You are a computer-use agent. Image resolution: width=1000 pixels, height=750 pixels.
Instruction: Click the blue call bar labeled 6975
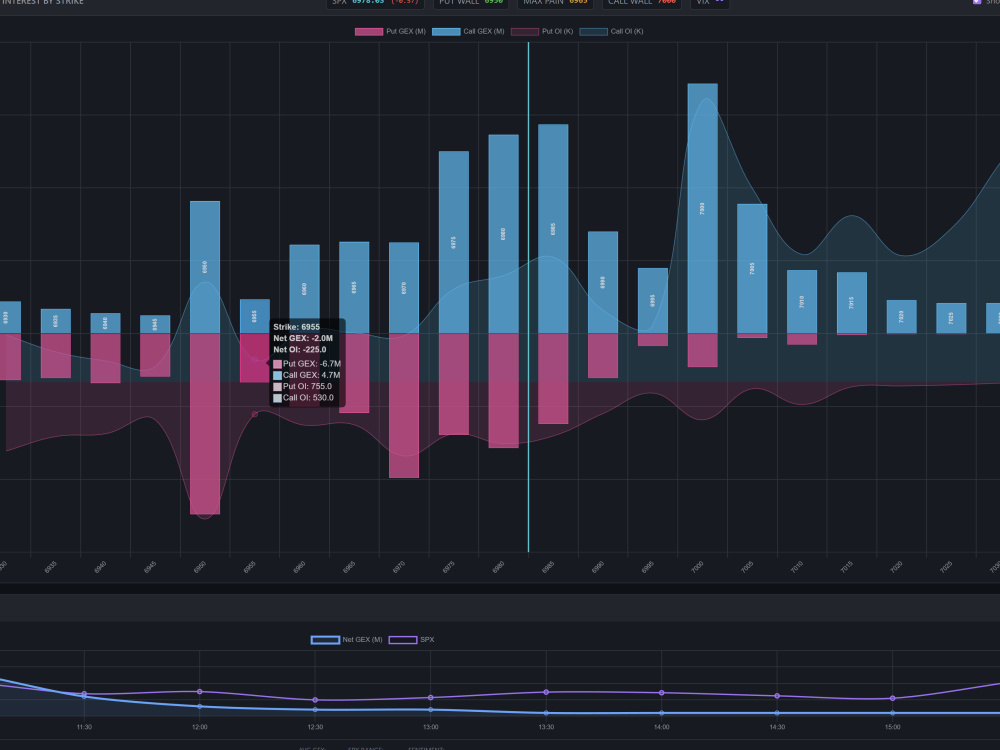(x=453, y=242)
